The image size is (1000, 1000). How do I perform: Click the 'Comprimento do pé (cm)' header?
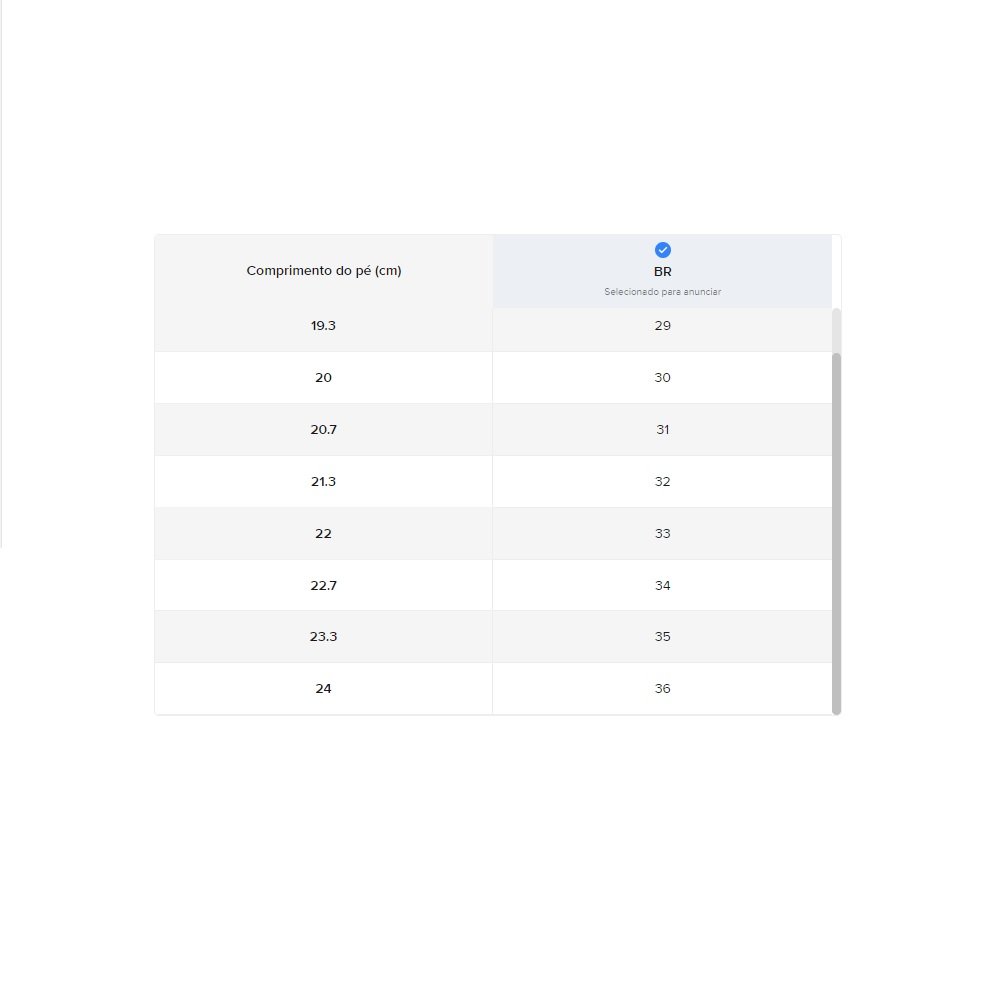[324, 271]
